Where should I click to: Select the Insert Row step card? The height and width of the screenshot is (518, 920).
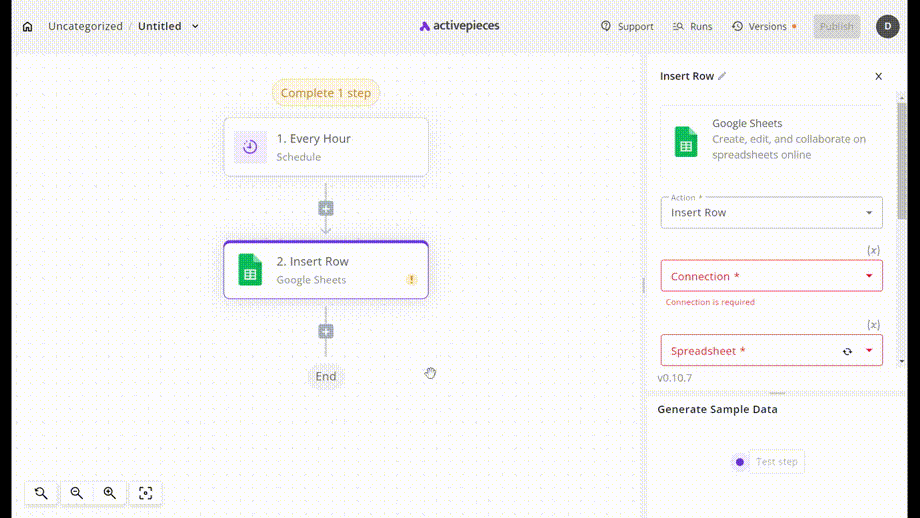click(326, 270)
